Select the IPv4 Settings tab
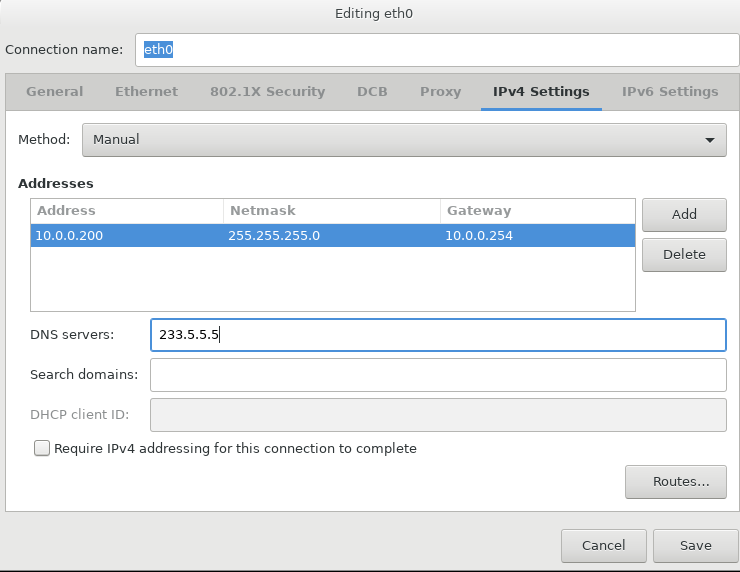 (541, 92)
